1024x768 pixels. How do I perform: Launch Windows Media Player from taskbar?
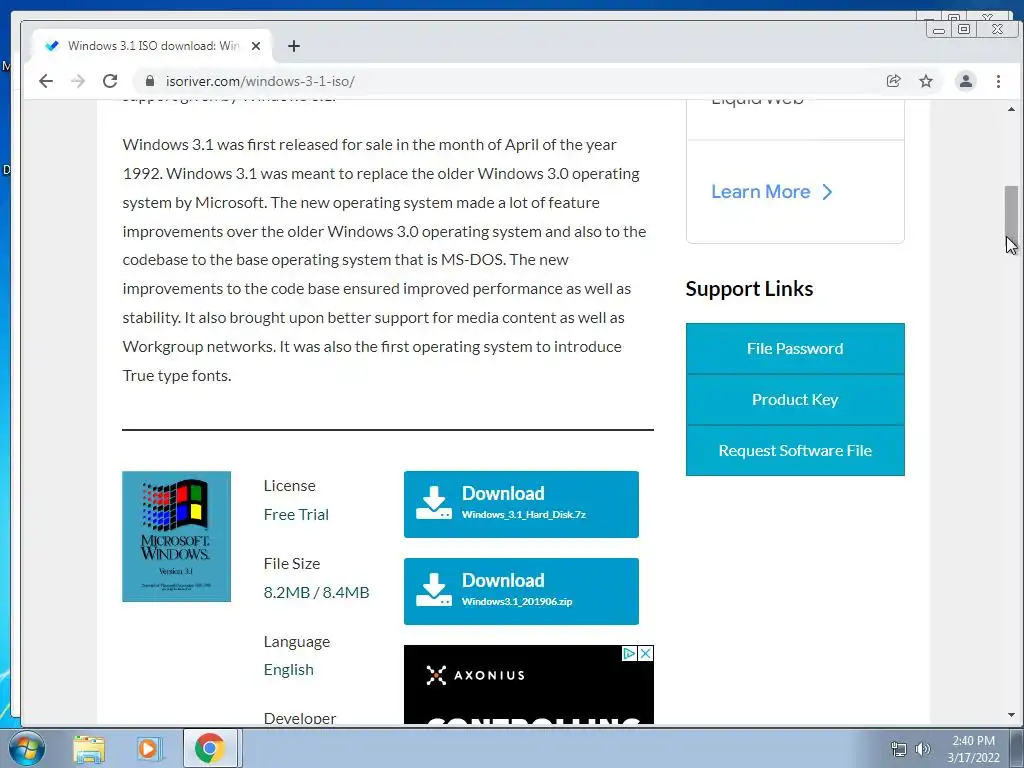(149, 748)
